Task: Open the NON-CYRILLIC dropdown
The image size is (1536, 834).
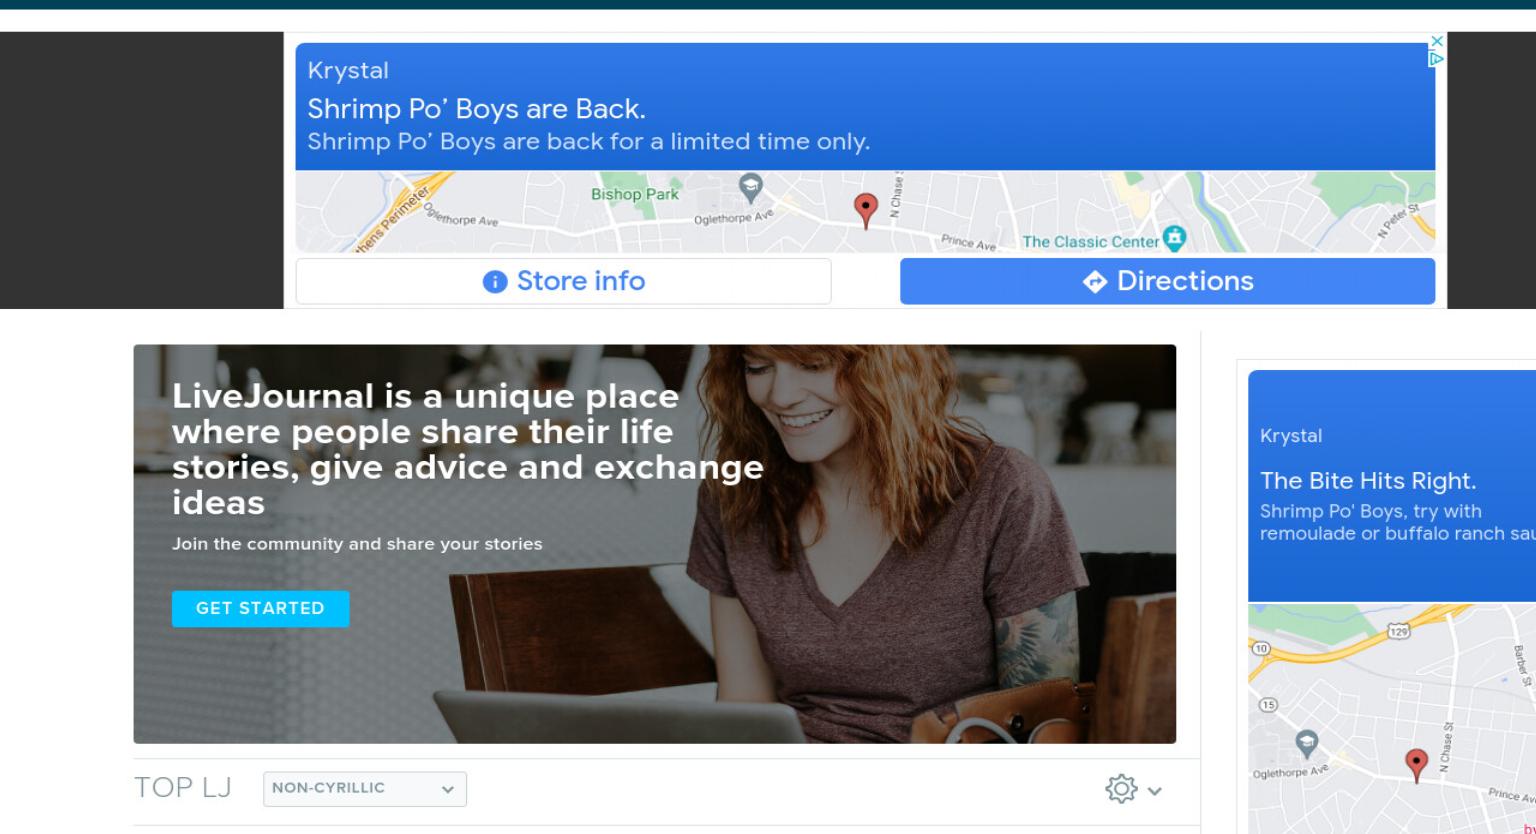Action: [x=365, y=789]
